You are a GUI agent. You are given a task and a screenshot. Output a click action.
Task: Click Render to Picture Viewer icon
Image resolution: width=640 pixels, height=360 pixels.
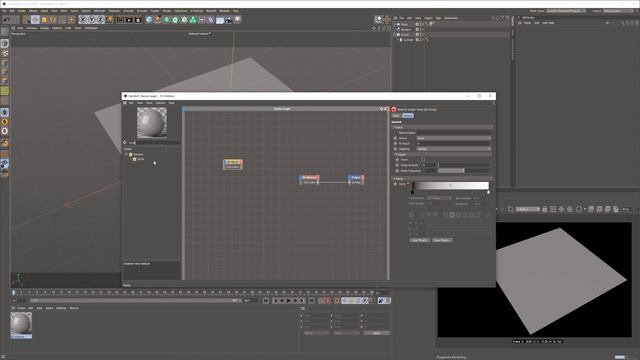coord(129,20)
